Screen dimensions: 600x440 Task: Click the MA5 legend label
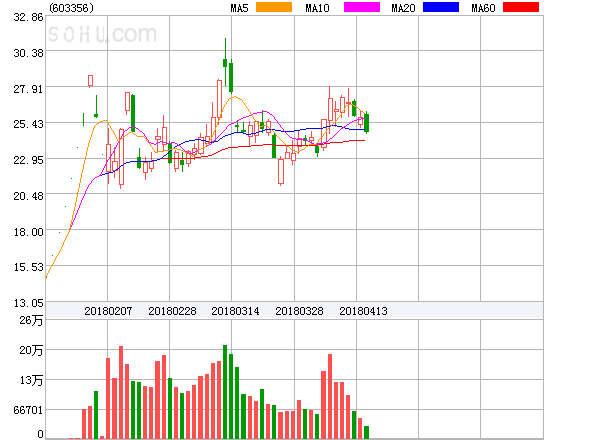(x=239, y=8)
